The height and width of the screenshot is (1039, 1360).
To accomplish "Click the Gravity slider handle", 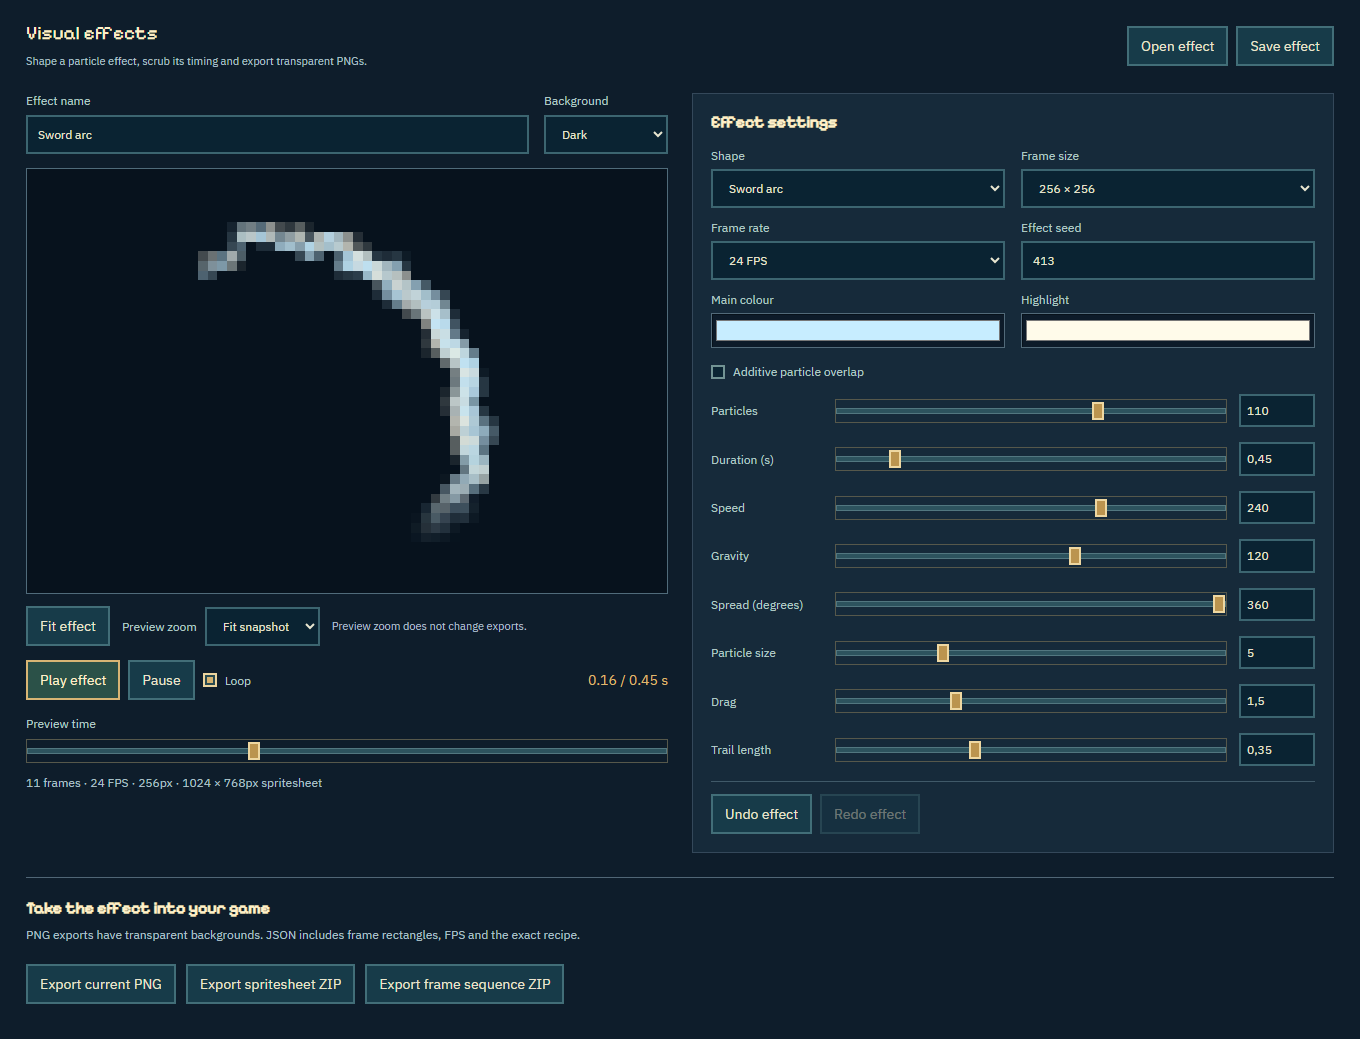I will click(x=1075, y=556).
